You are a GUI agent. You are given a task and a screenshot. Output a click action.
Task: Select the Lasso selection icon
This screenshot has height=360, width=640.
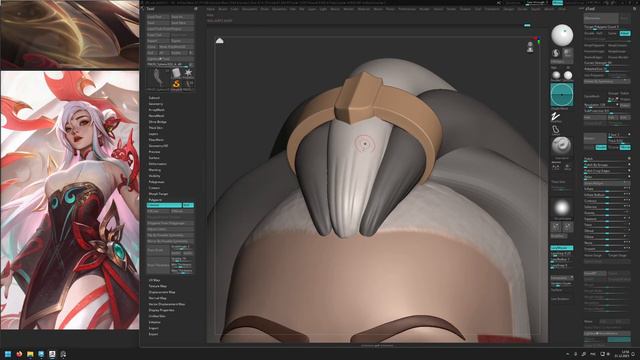(x=556, y=130)
